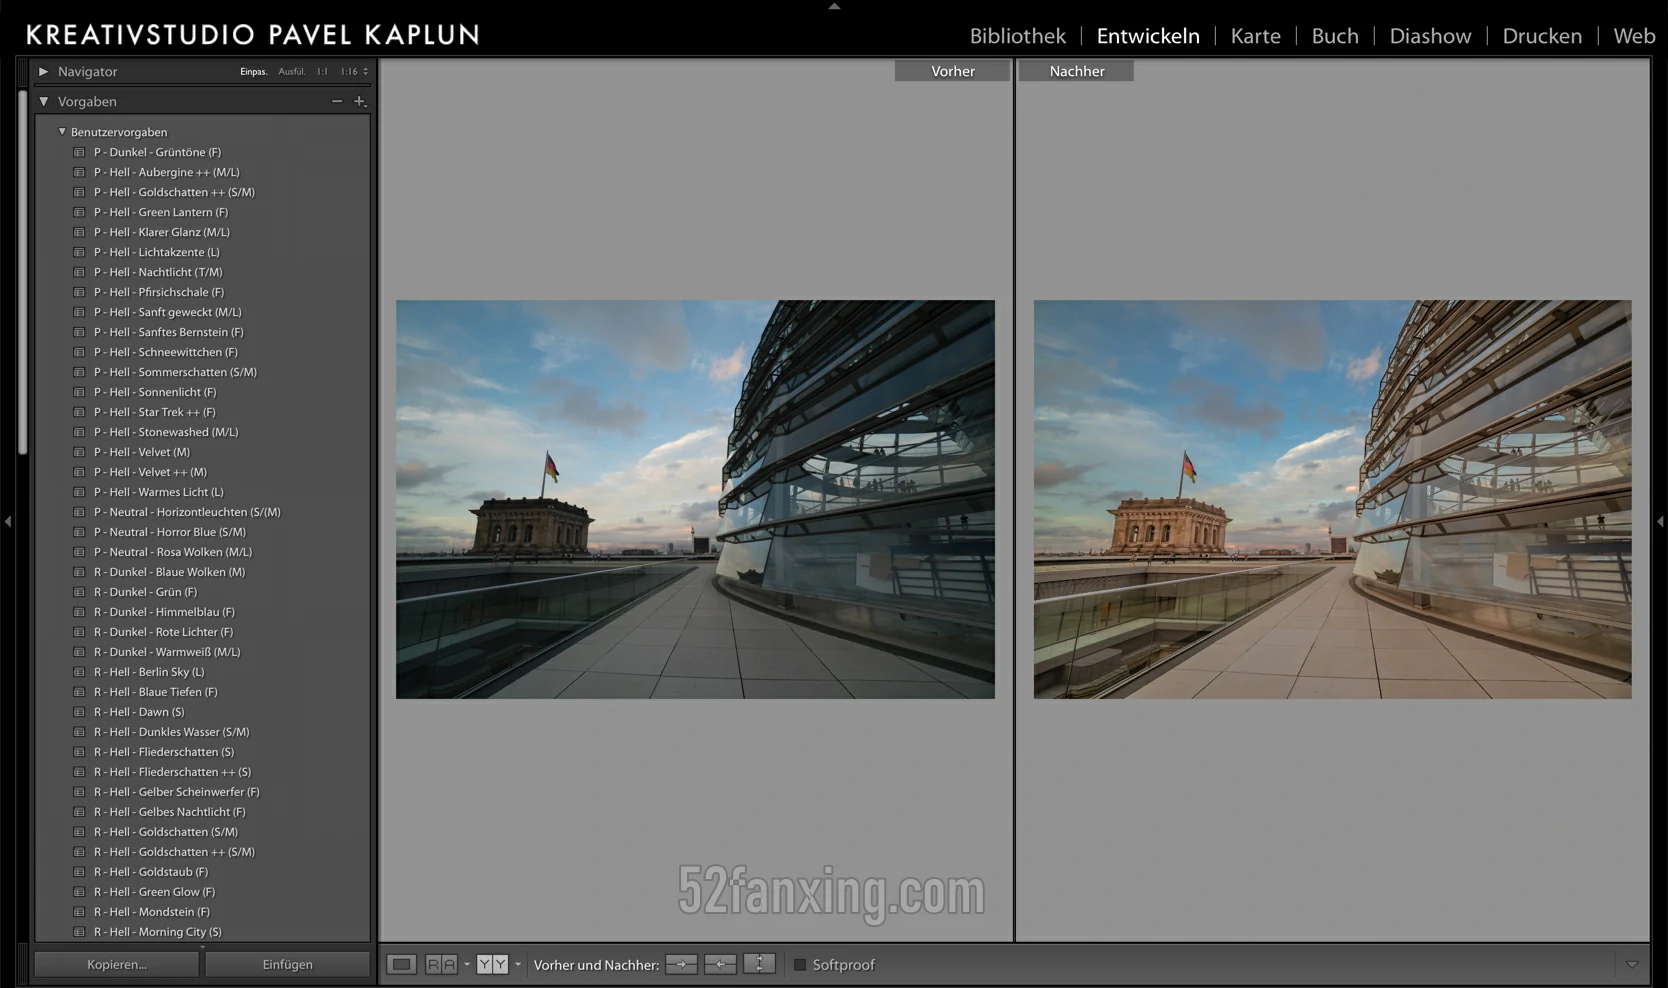Collapse the Vorgaben panel
This screenshot has height=988, width=1668.
click(43, 101)
